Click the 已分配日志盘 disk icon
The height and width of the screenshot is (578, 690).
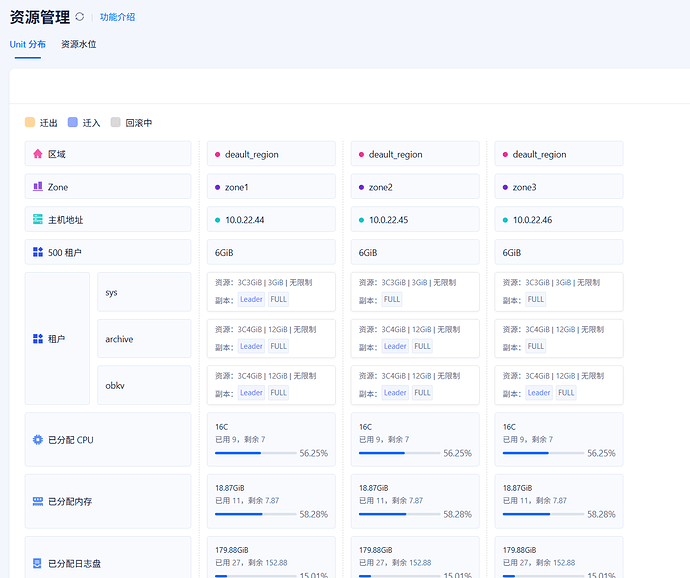(x=38, y=563)
